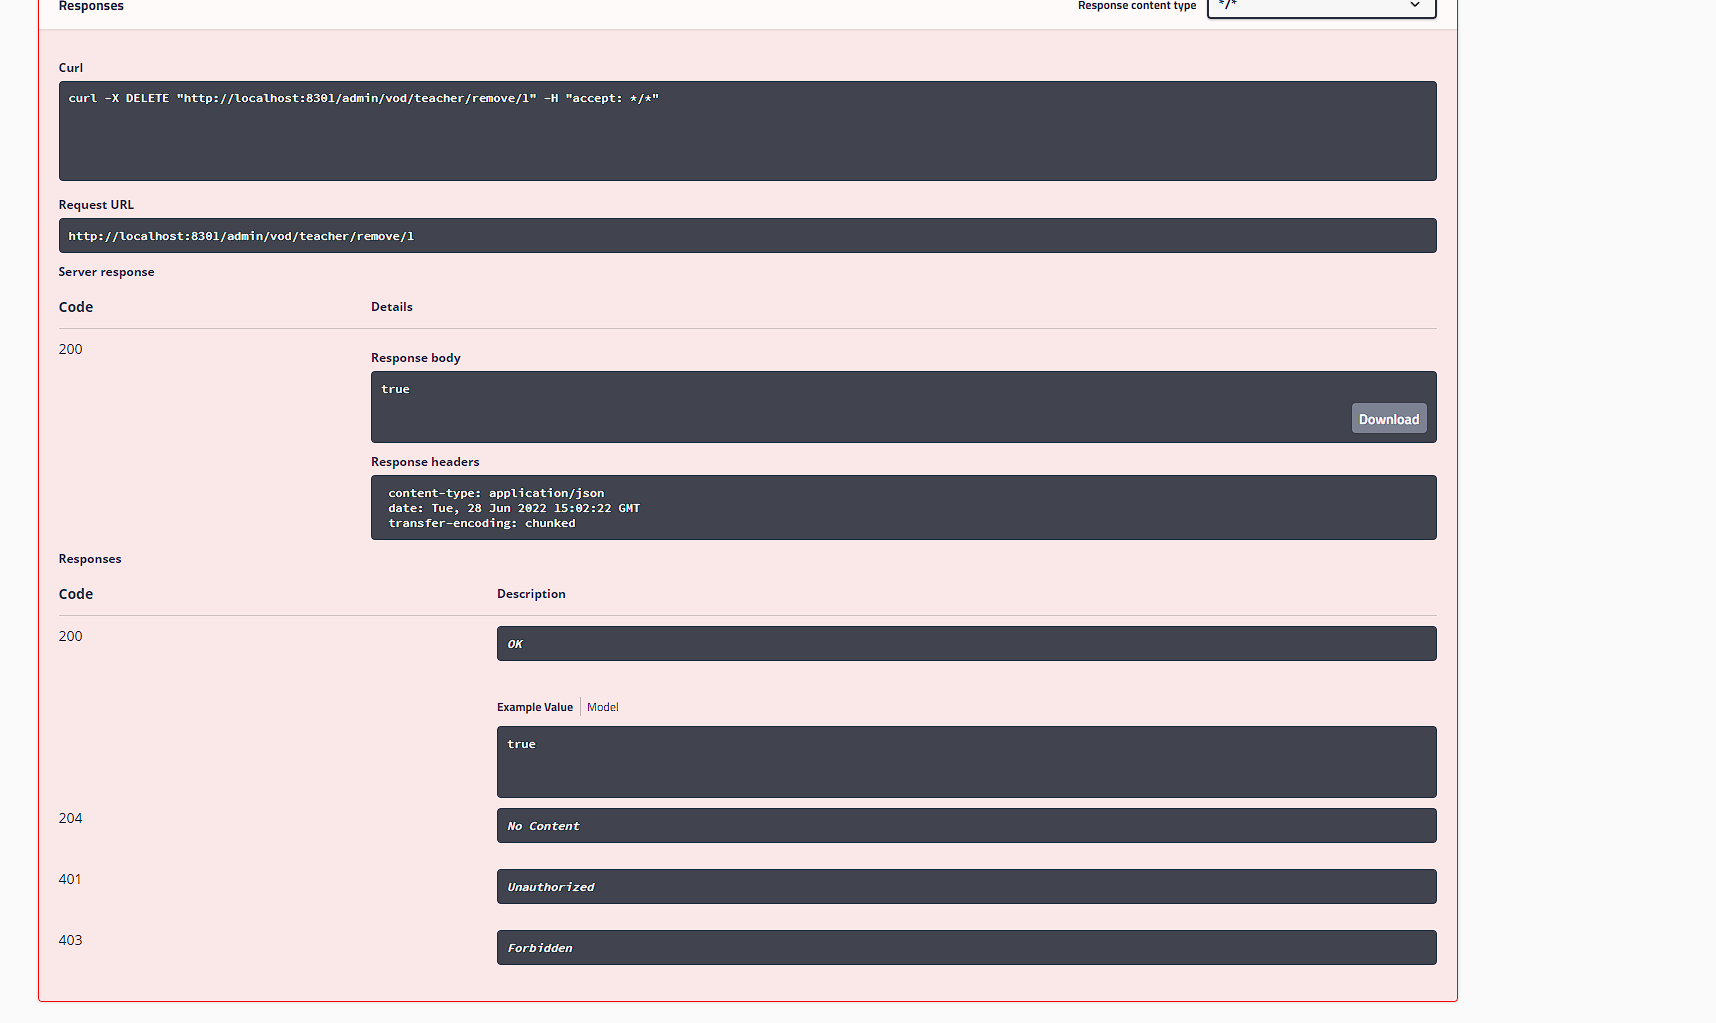
Task: Click the 200 server response code
Action: coord(71,349)
